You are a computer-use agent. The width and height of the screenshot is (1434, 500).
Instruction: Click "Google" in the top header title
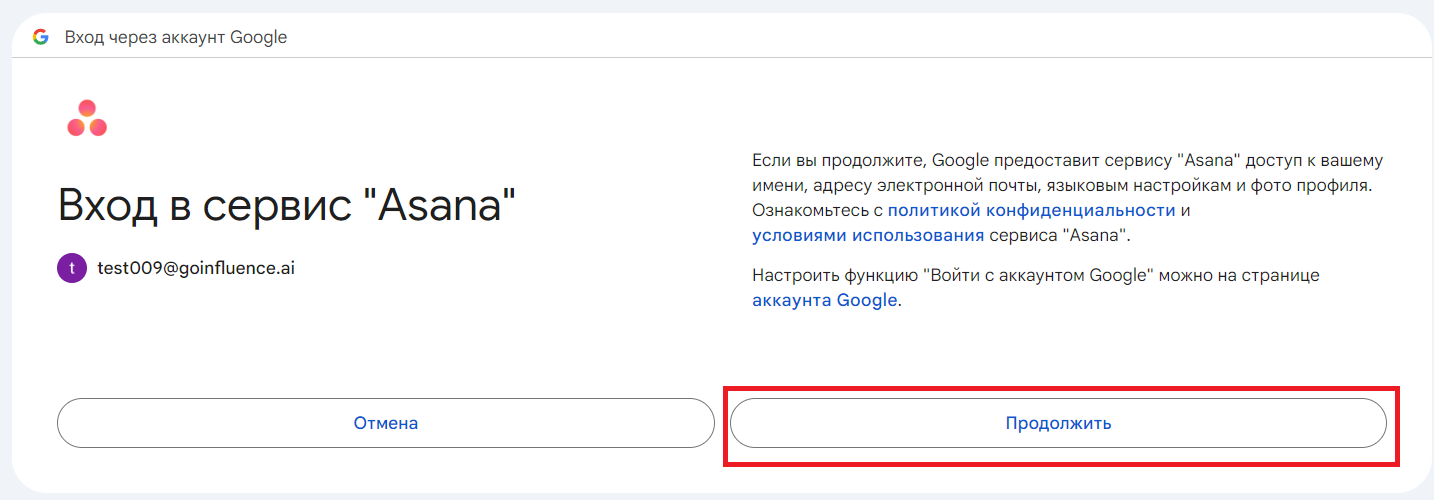click(258, 37)
